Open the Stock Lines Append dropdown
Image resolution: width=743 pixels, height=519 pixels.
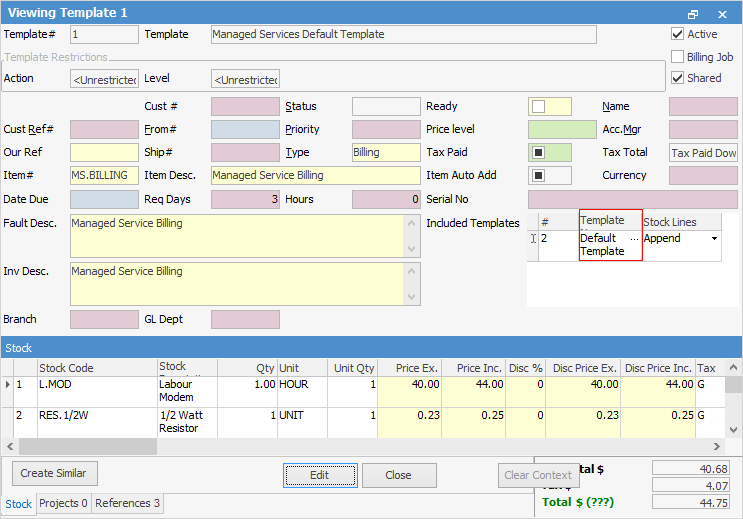click(x=714, y=239)
